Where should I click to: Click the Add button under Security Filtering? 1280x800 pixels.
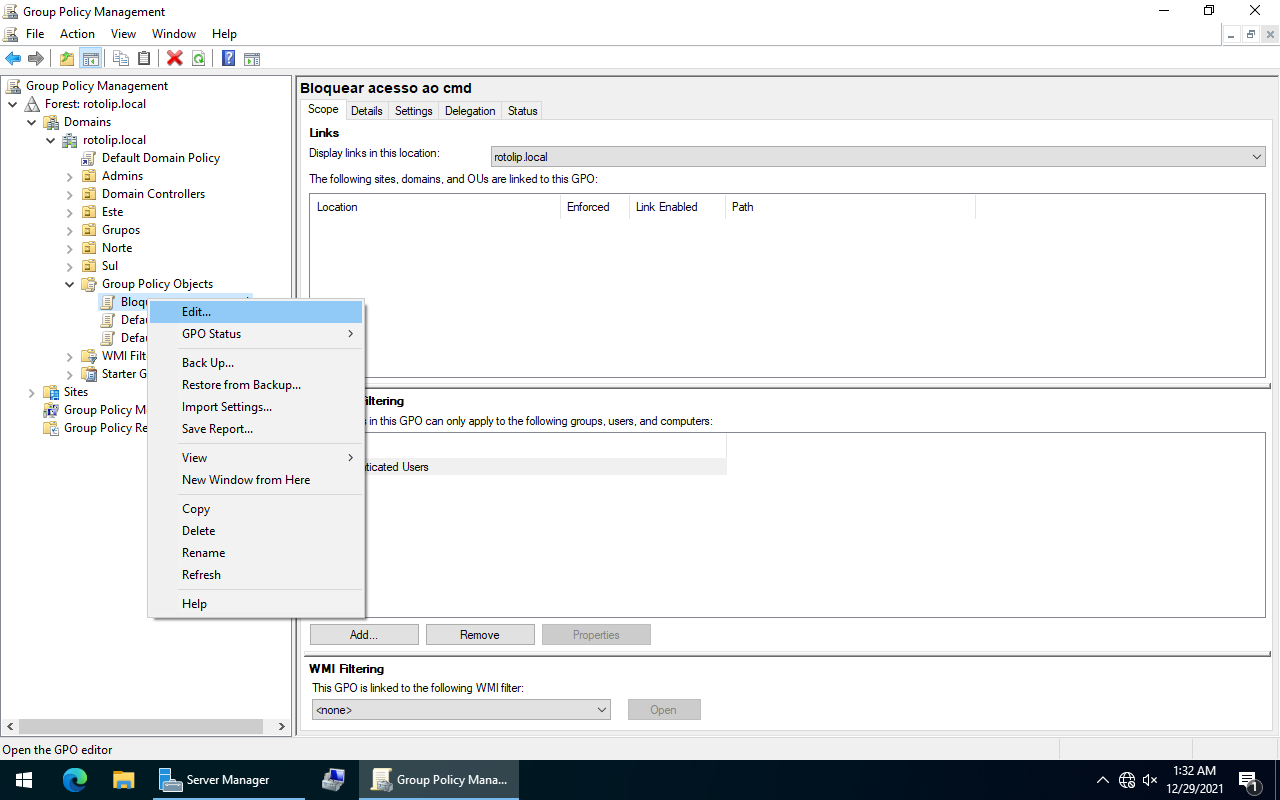pos(364,634)
